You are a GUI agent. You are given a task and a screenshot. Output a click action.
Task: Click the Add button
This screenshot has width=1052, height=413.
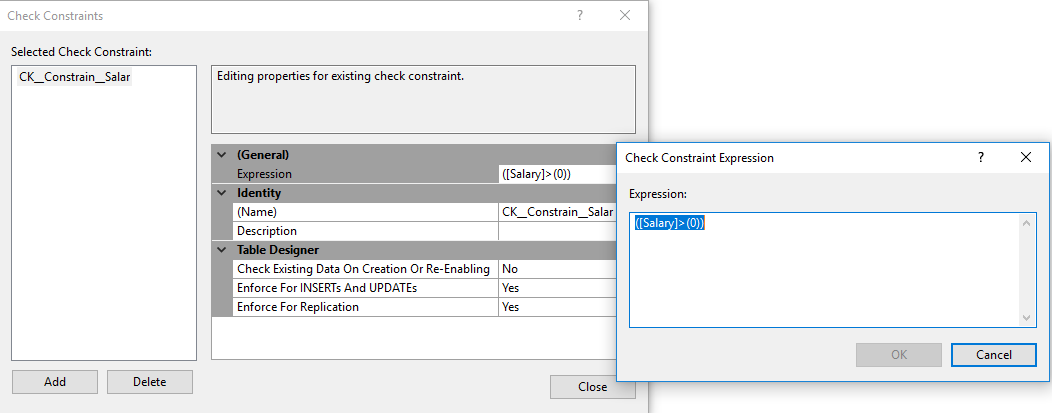[55, 382]
